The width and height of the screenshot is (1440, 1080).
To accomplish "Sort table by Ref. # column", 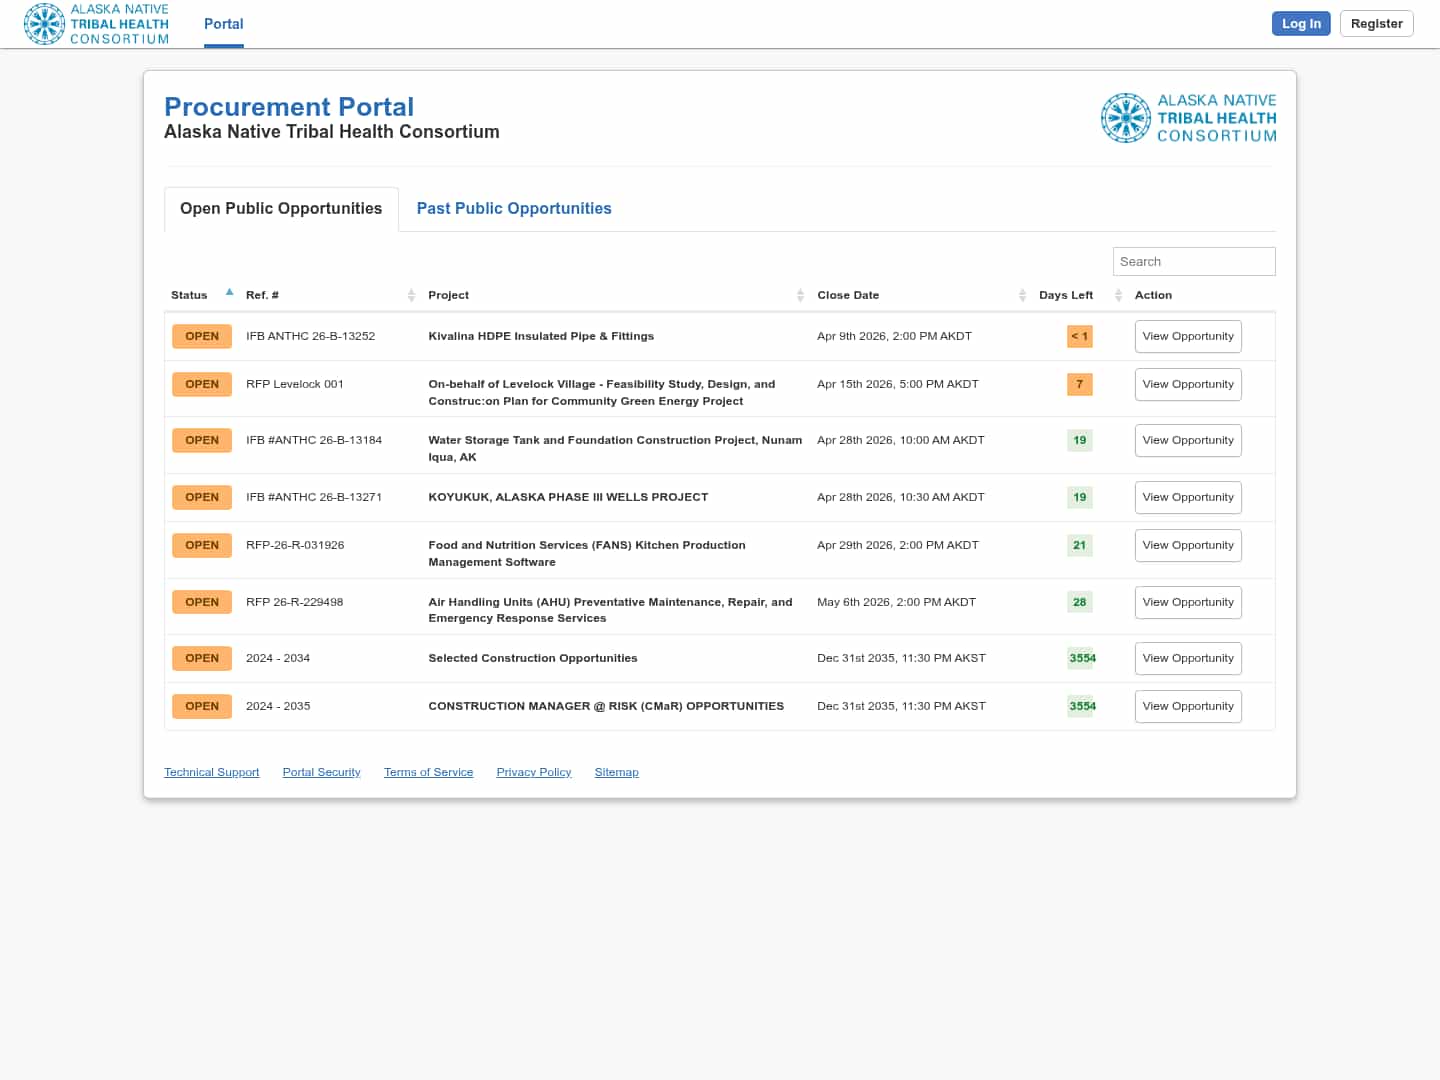I will pyautogui.click(x=411, y=295).
